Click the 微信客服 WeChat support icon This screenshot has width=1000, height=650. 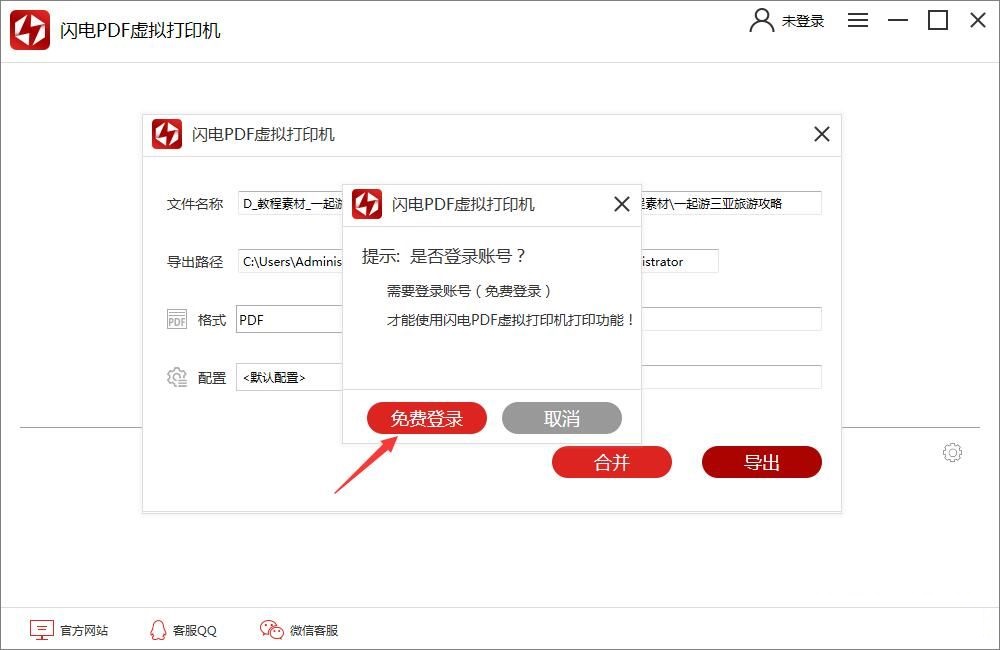[x=268, y=630]
